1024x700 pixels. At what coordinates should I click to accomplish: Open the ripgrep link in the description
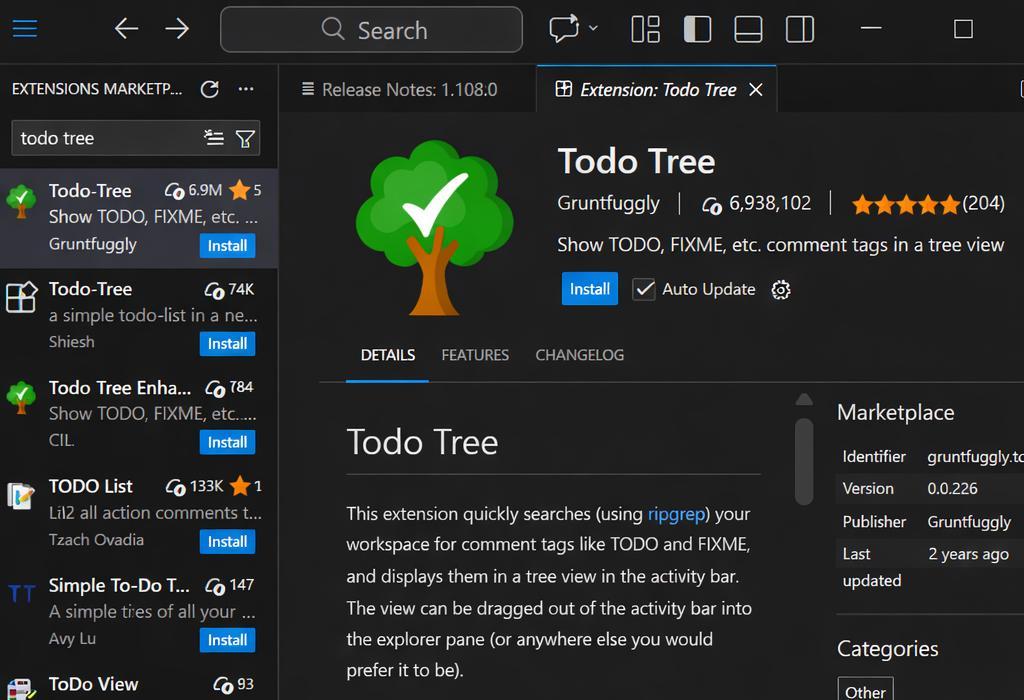[676, 514]
